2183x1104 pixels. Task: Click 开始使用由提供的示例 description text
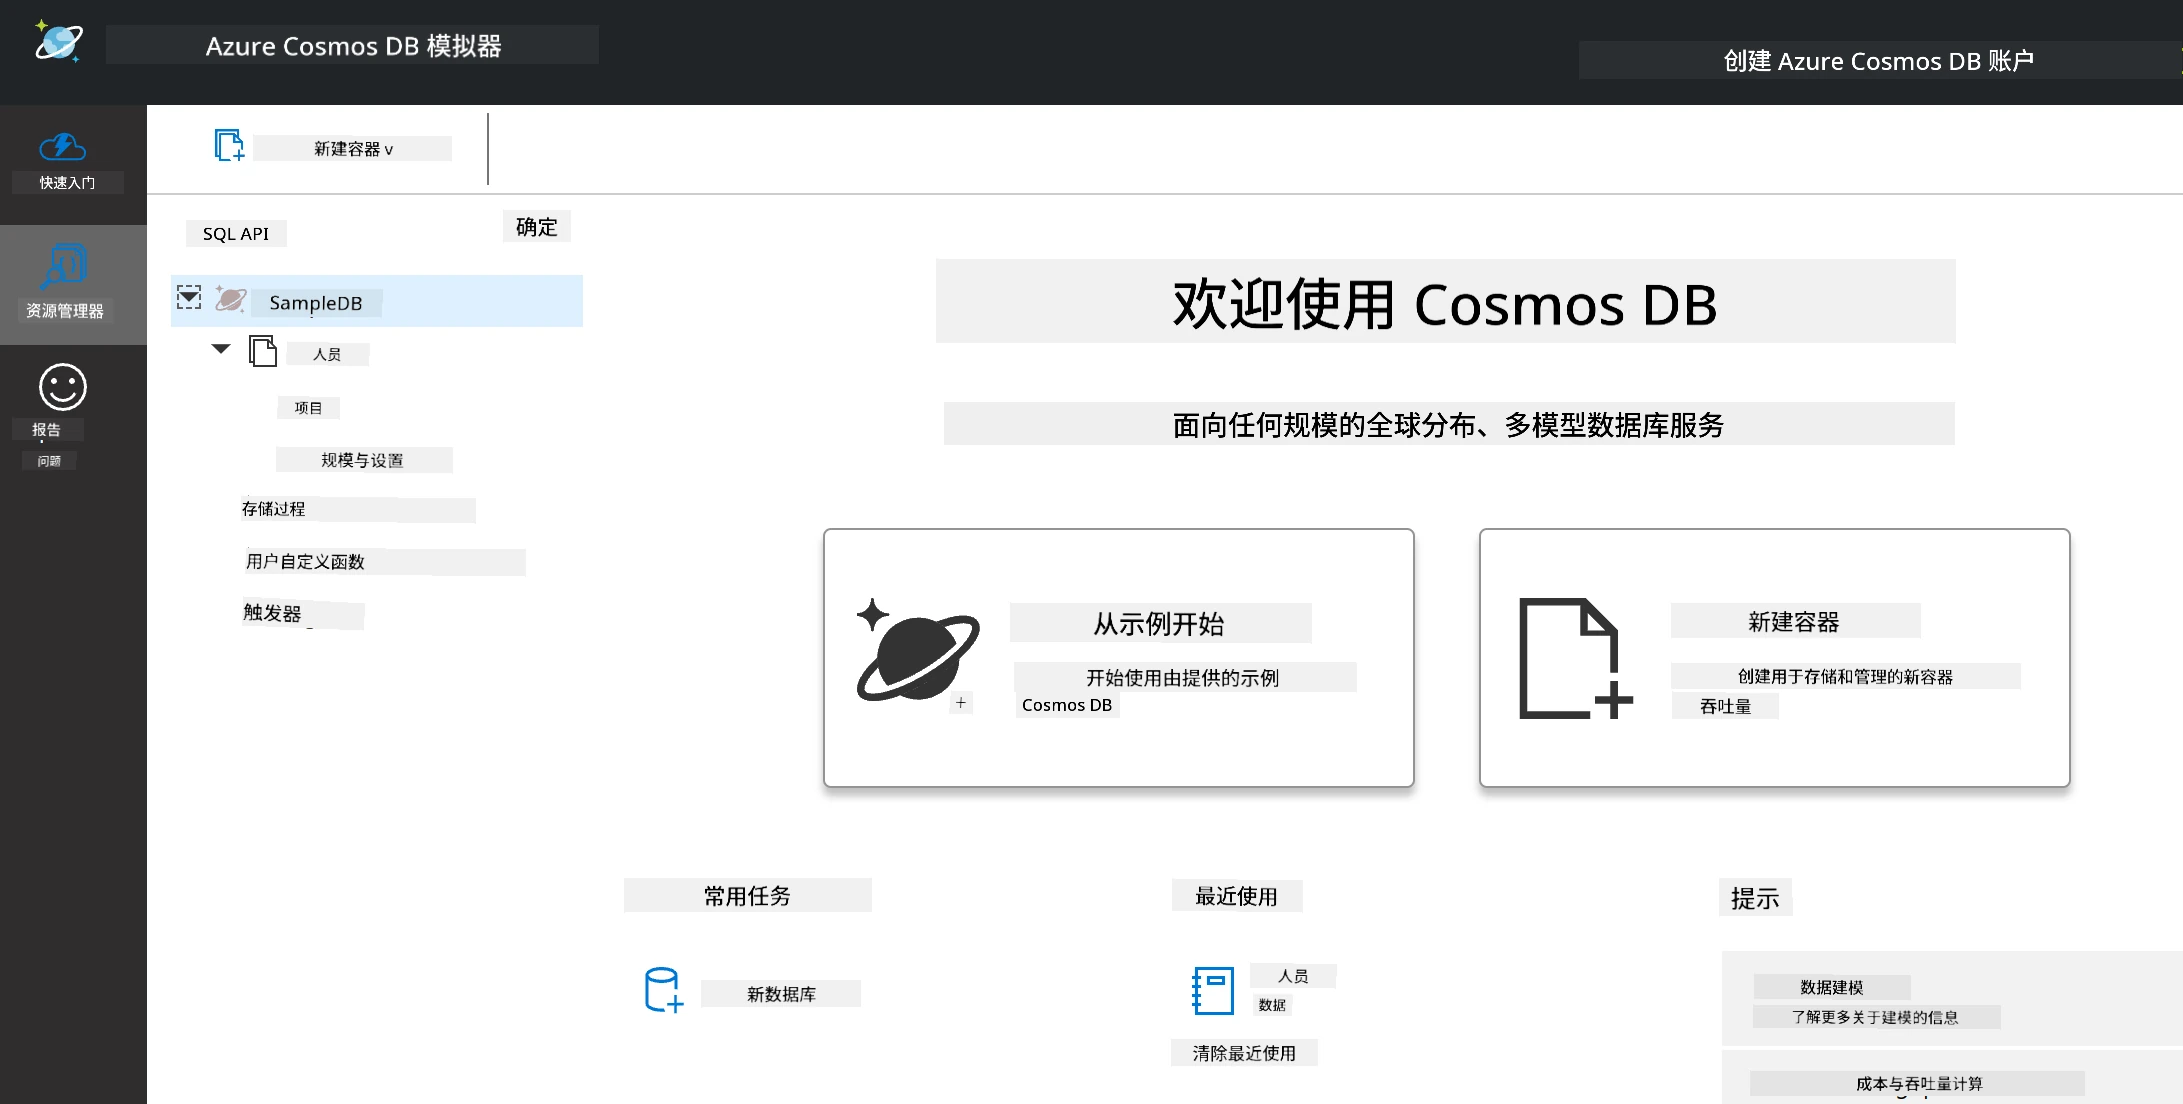click(x=1184, y=677)
